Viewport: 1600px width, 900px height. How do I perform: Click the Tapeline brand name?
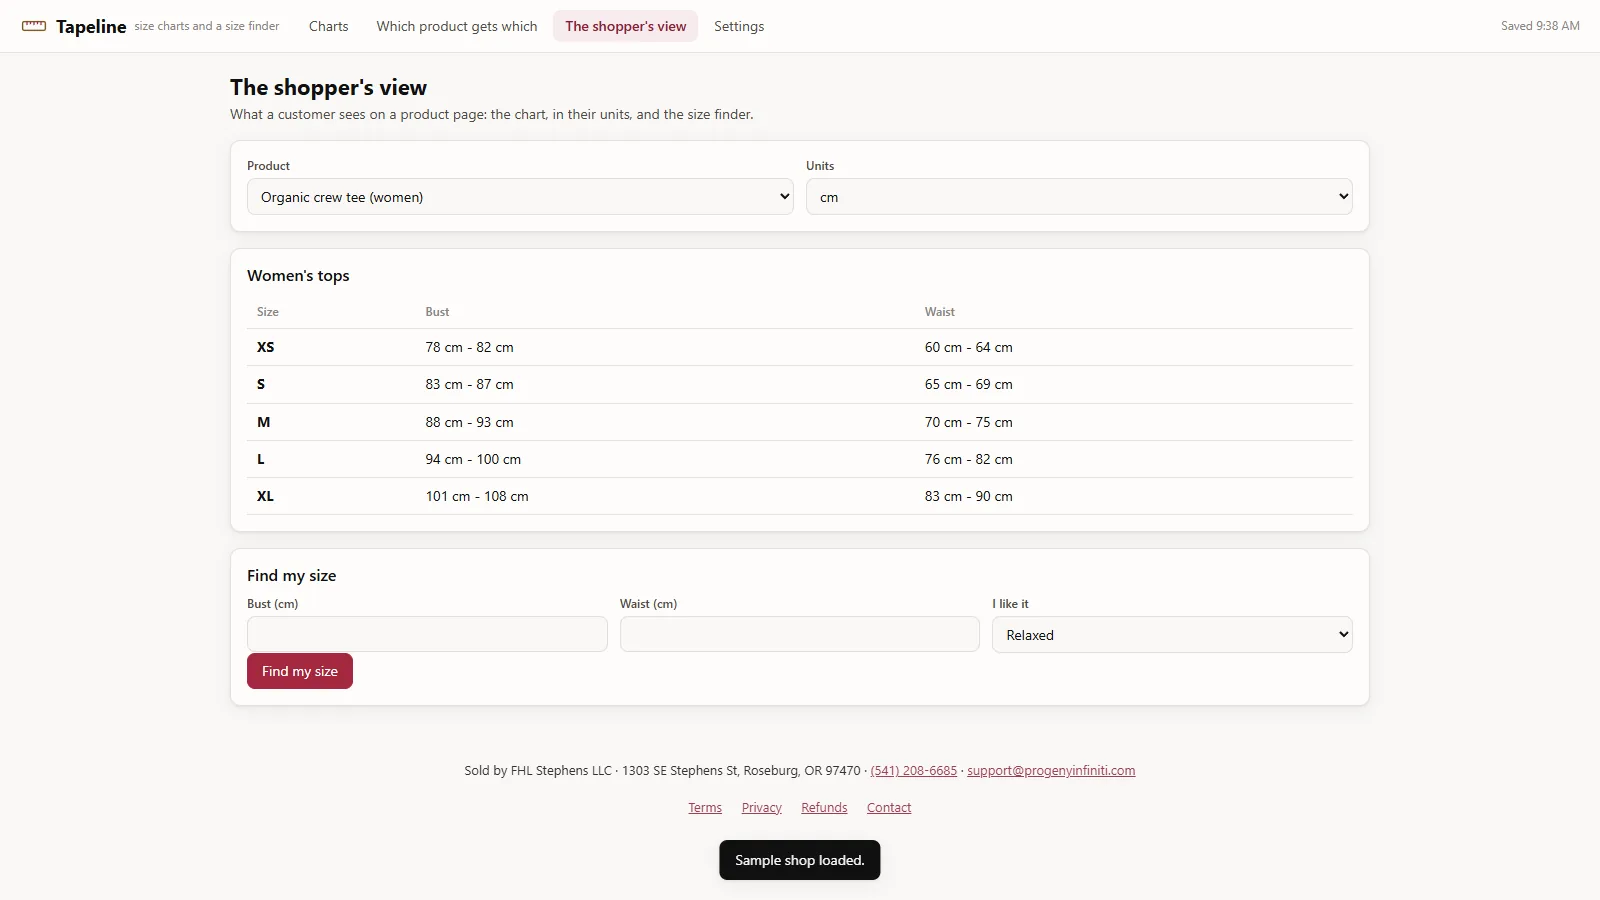(91, 27)
